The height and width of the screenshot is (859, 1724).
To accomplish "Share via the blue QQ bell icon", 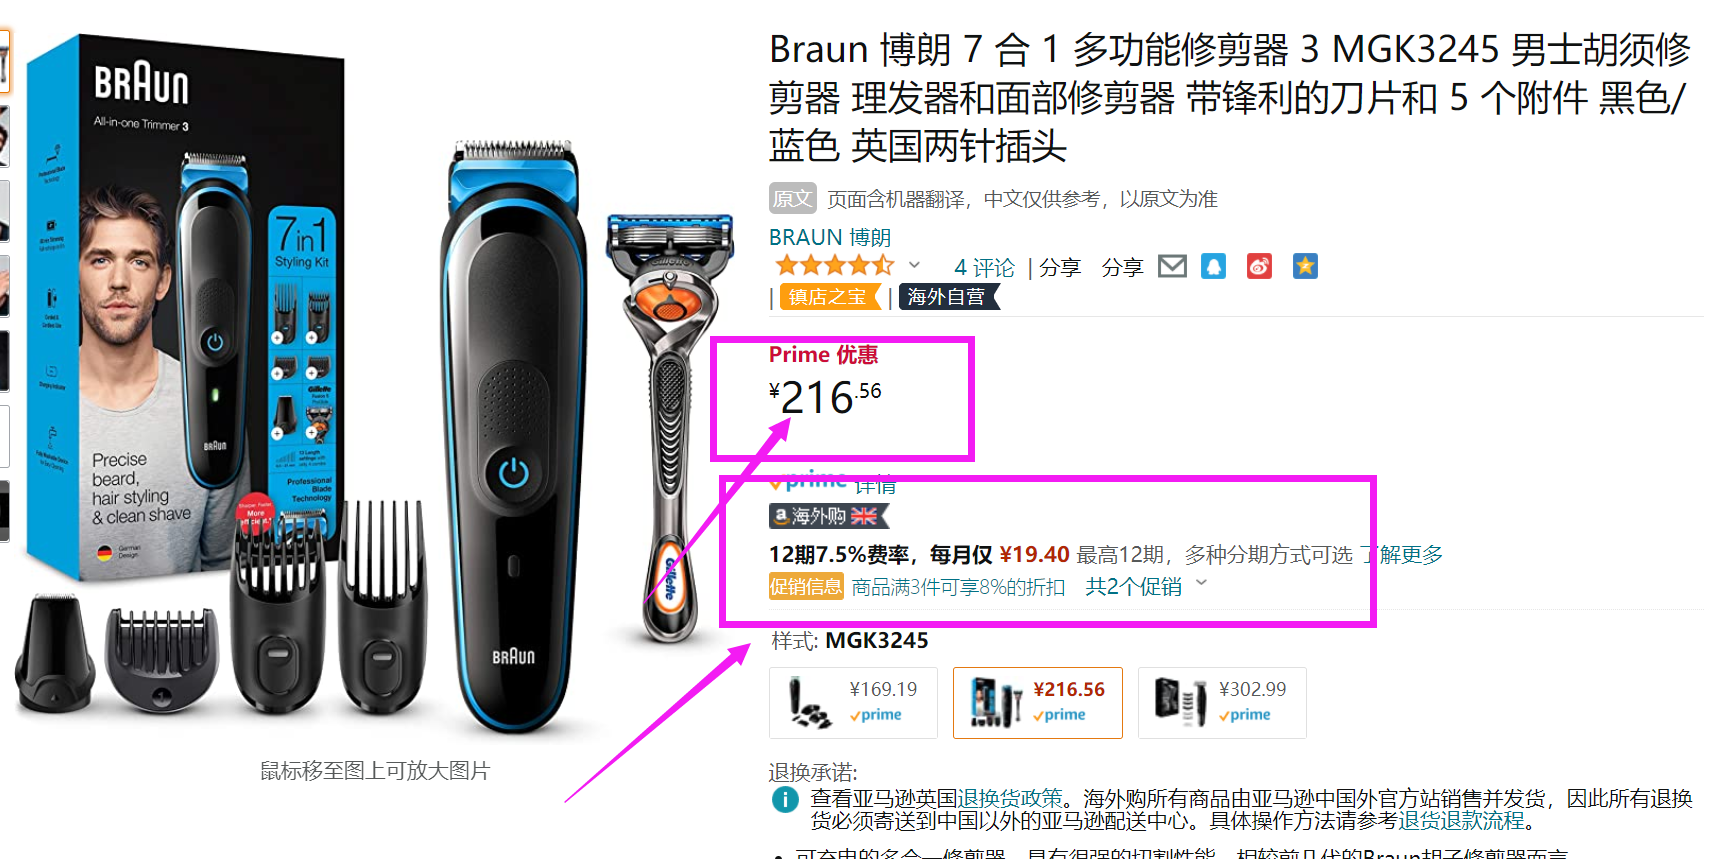I will [1213, 266].
